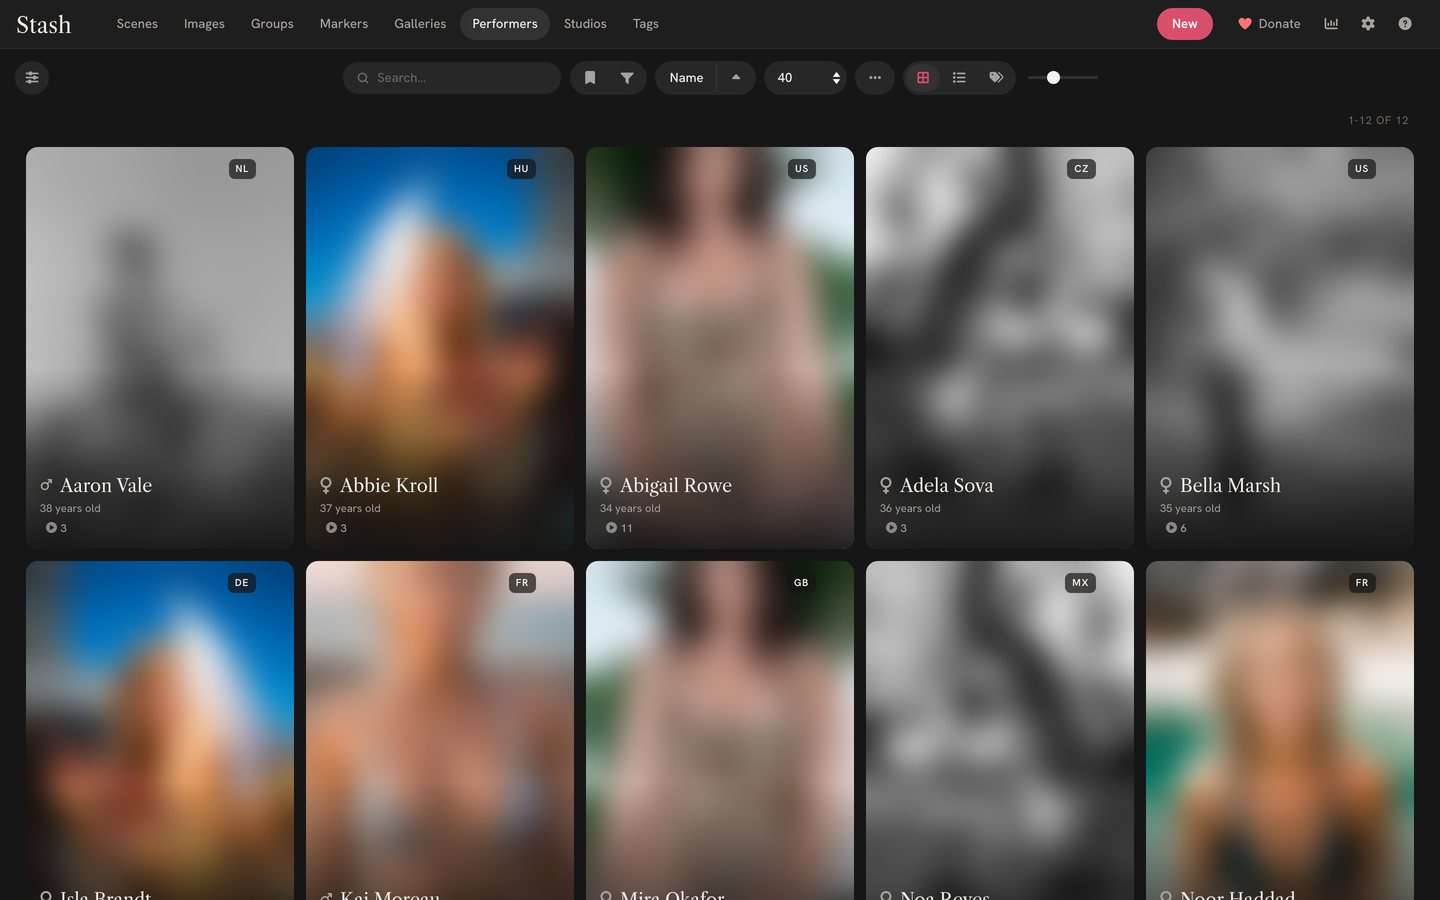Open the Tags tab
This screenshot has width=1440, height=900.
(x=646, y=24)
